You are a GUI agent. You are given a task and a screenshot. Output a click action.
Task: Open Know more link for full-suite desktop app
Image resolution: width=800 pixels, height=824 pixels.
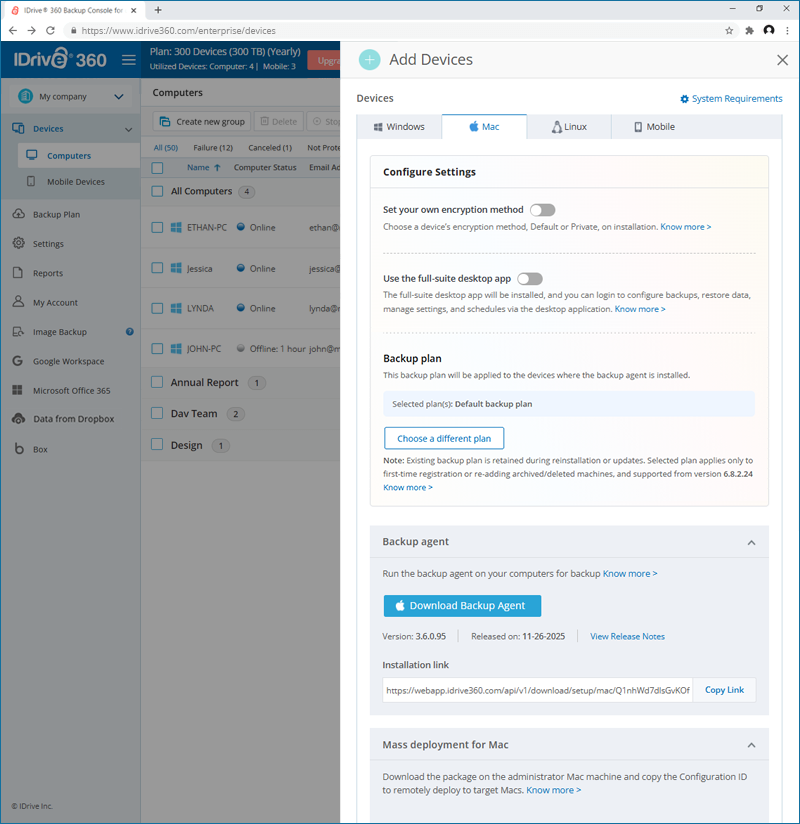640,309
